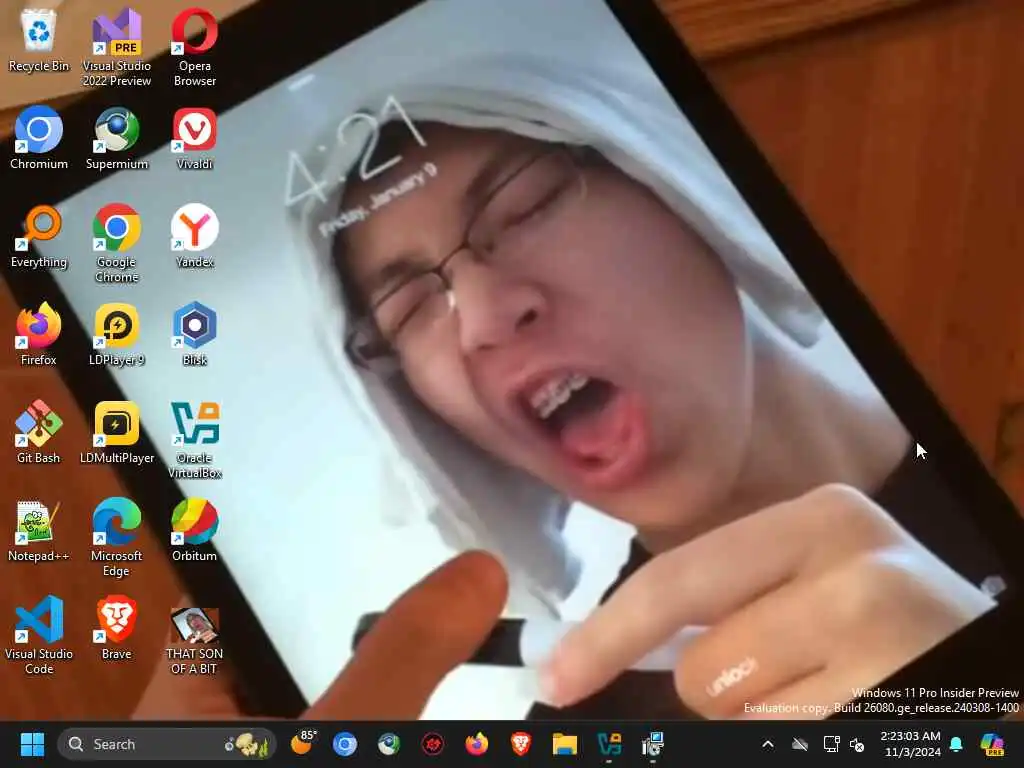Select Google Chrome desktop icon

pyautogui.click(x=117, y=243)
